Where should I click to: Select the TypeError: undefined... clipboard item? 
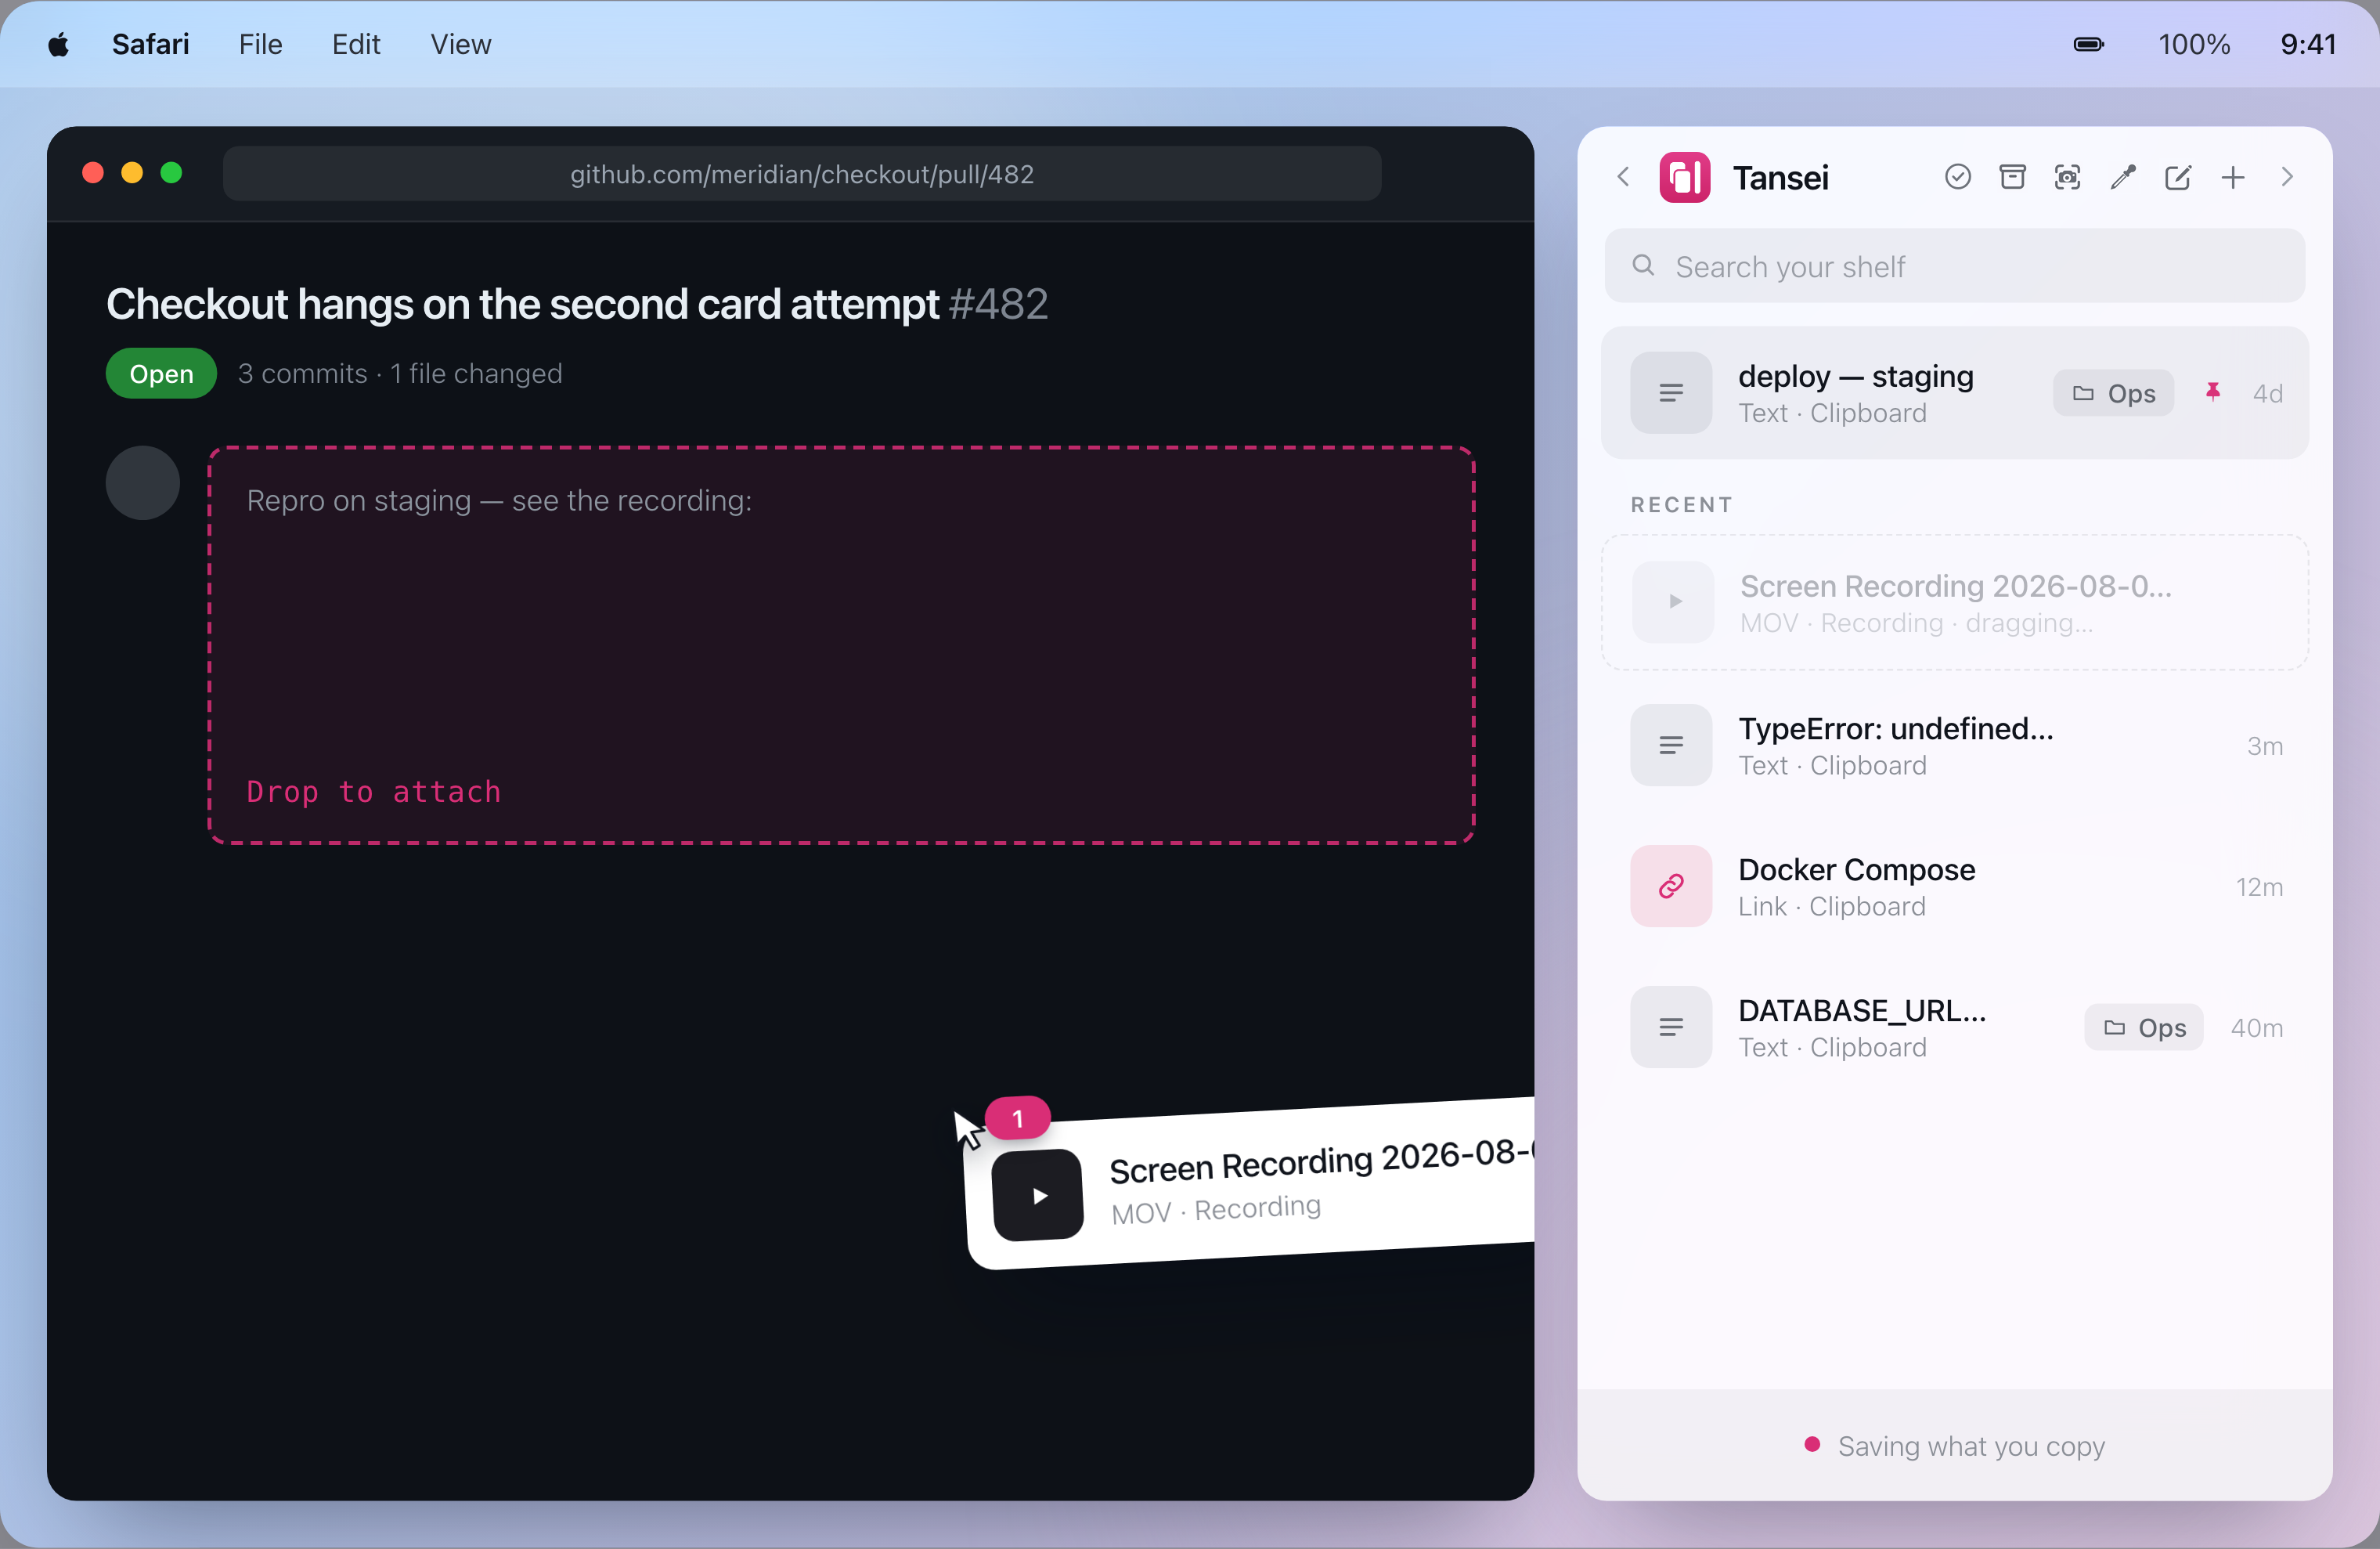(1954, 745)
